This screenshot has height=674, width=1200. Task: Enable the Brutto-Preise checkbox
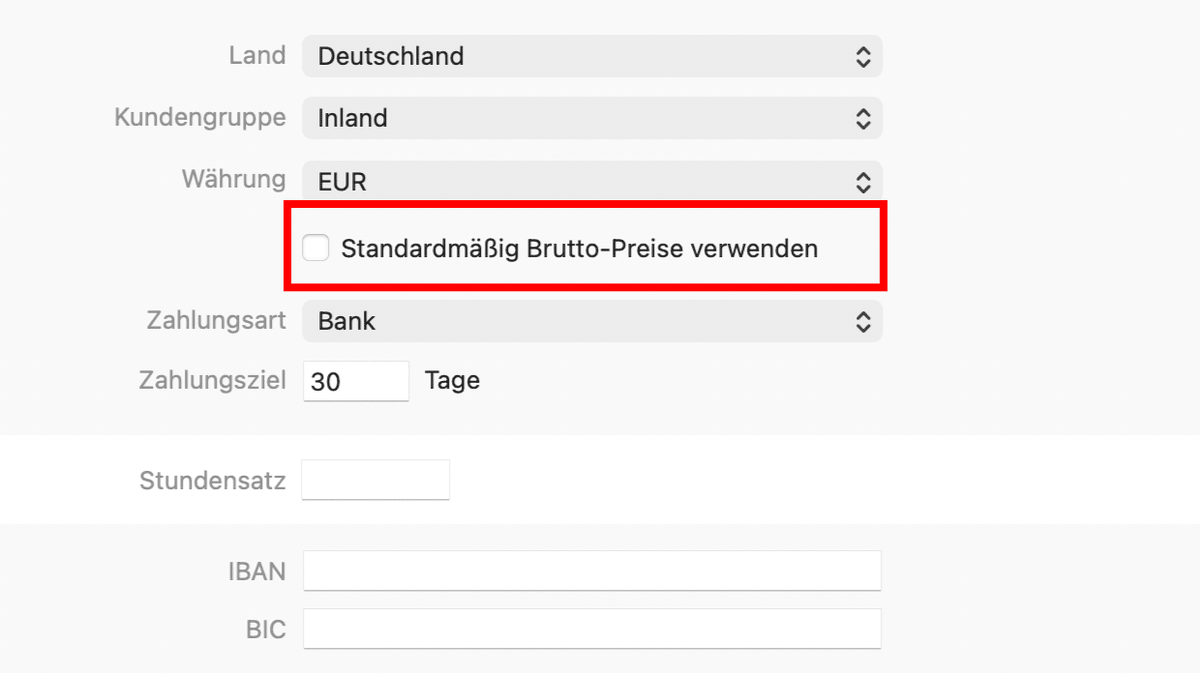coord(316,248)
